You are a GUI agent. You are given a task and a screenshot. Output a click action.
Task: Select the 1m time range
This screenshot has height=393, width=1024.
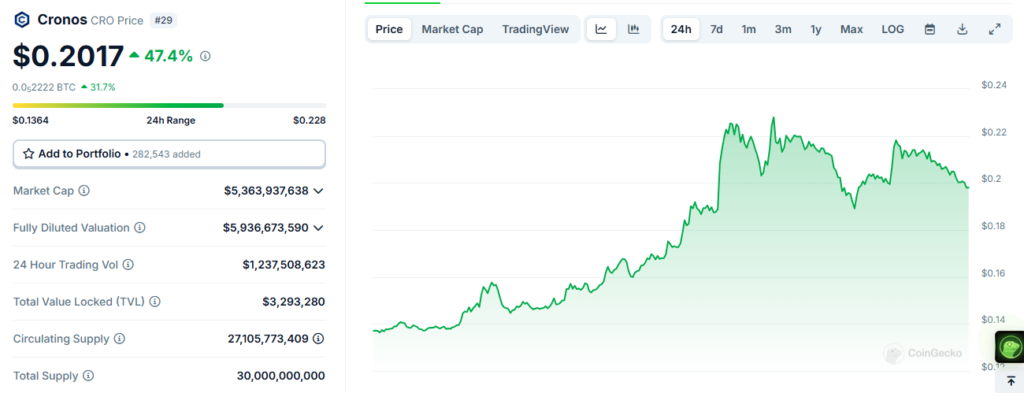tap(748, 29)
